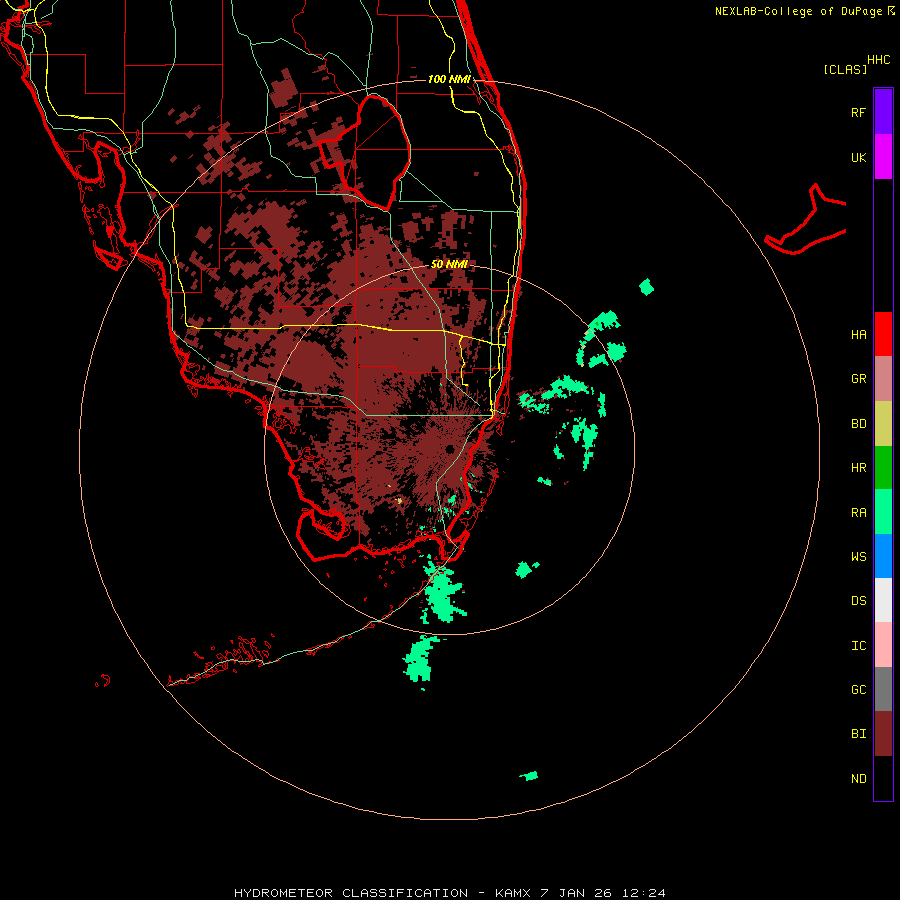Click the WS blue legend swatch
This screenshot has width=900, height=900.
click(883, 556)
